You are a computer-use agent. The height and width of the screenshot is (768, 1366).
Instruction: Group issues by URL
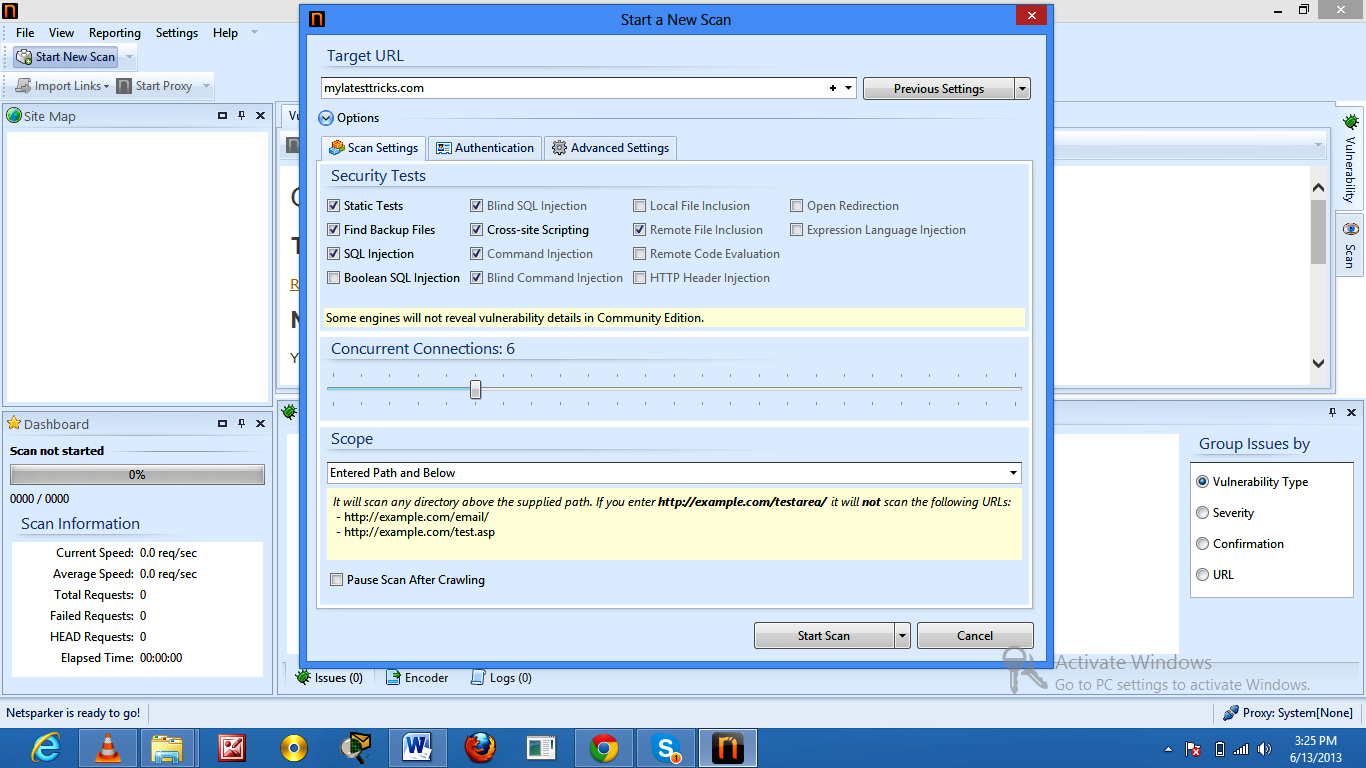(1203, 575)
